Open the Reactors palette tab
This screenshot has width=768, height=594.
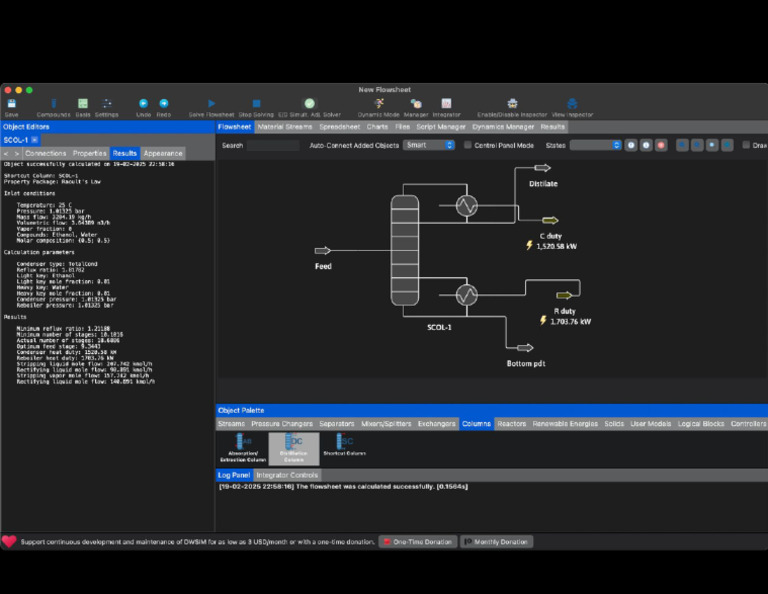tap(511, 424)
